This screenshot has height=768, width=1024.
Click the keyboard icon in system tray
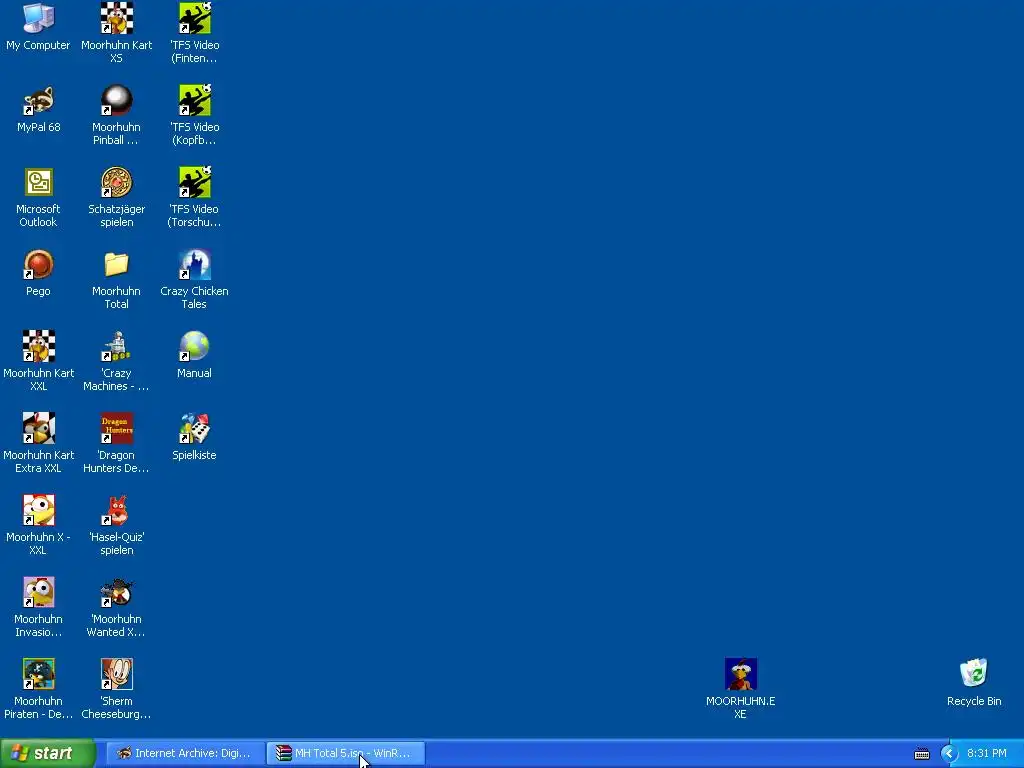[921, 754]
